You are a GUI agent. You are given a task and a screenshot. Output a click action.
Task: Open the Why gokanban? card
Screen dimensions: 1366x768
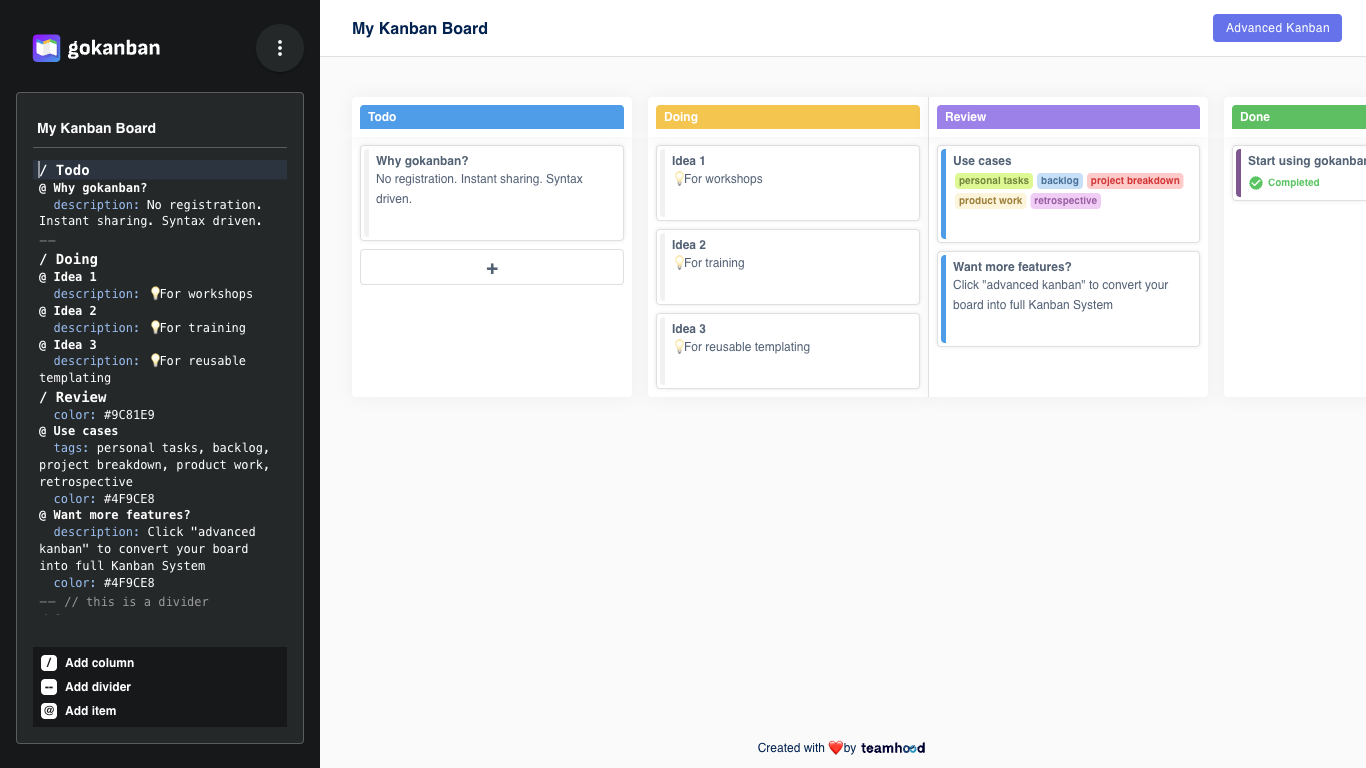(x=492, y=193)
